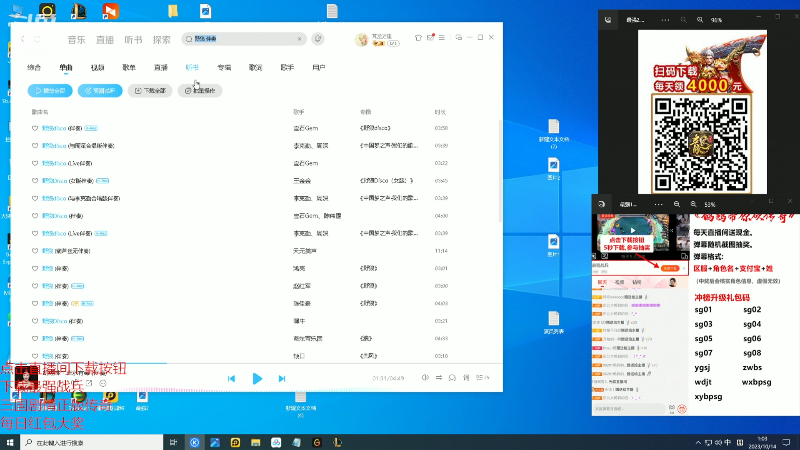
Task: Click the 批量操作 batch operation button
Action: click(x=200, y=90)
